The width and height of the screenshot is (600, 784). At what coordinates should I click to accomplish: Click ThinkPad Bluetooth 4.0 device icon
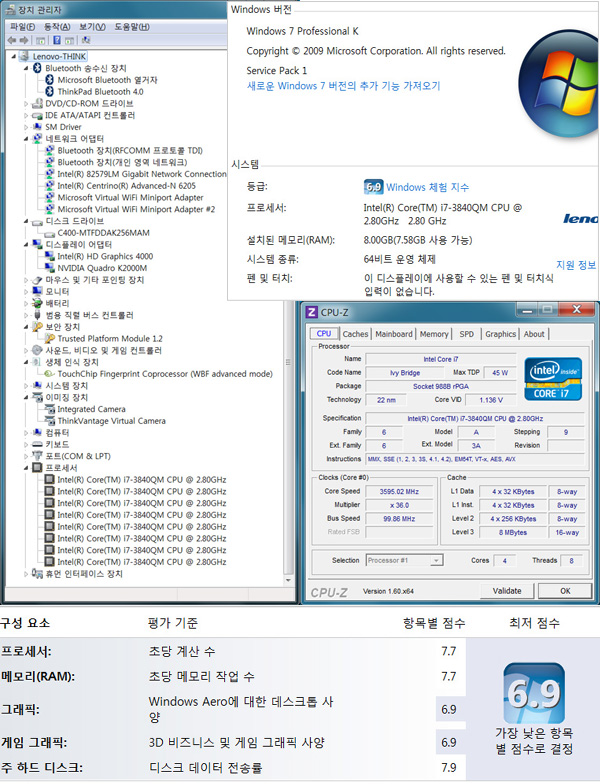click(50, 92)
